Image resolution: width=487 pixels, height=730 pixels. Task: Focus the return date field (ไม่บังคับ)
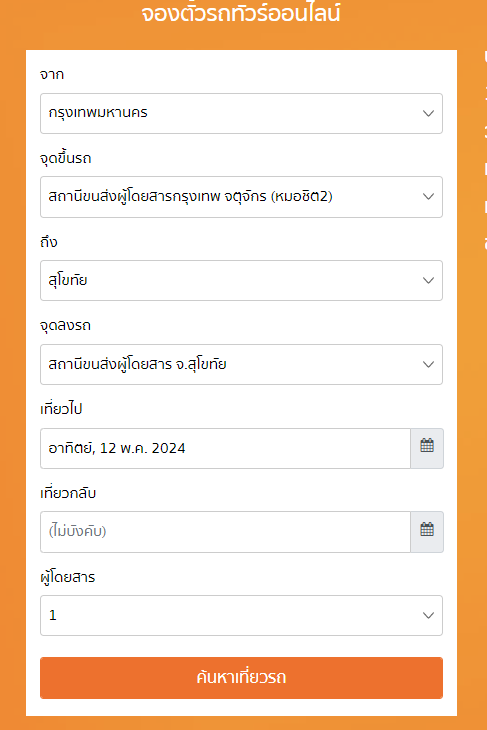click(x=225, y=532)
